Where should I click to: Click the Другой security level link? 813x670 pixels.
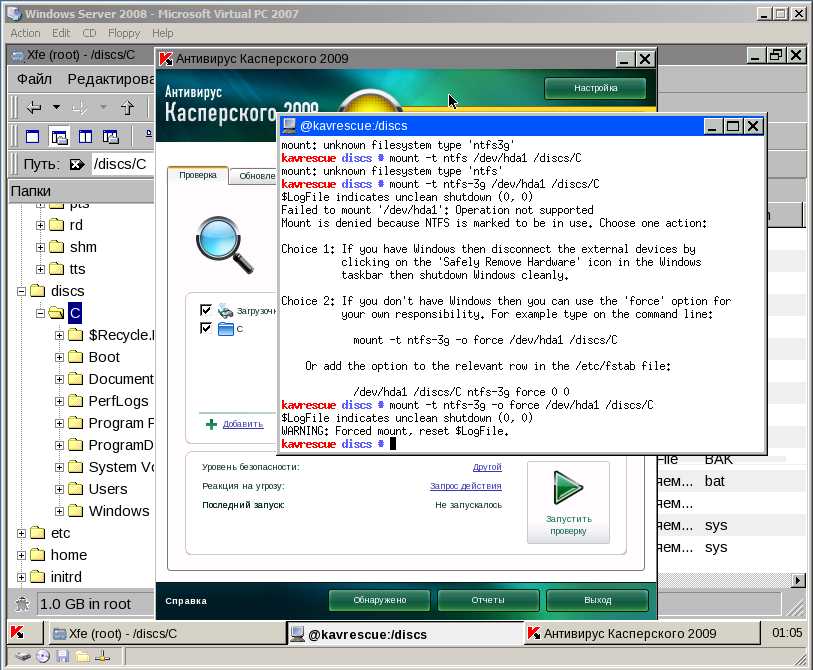click(x=487, y=467)
